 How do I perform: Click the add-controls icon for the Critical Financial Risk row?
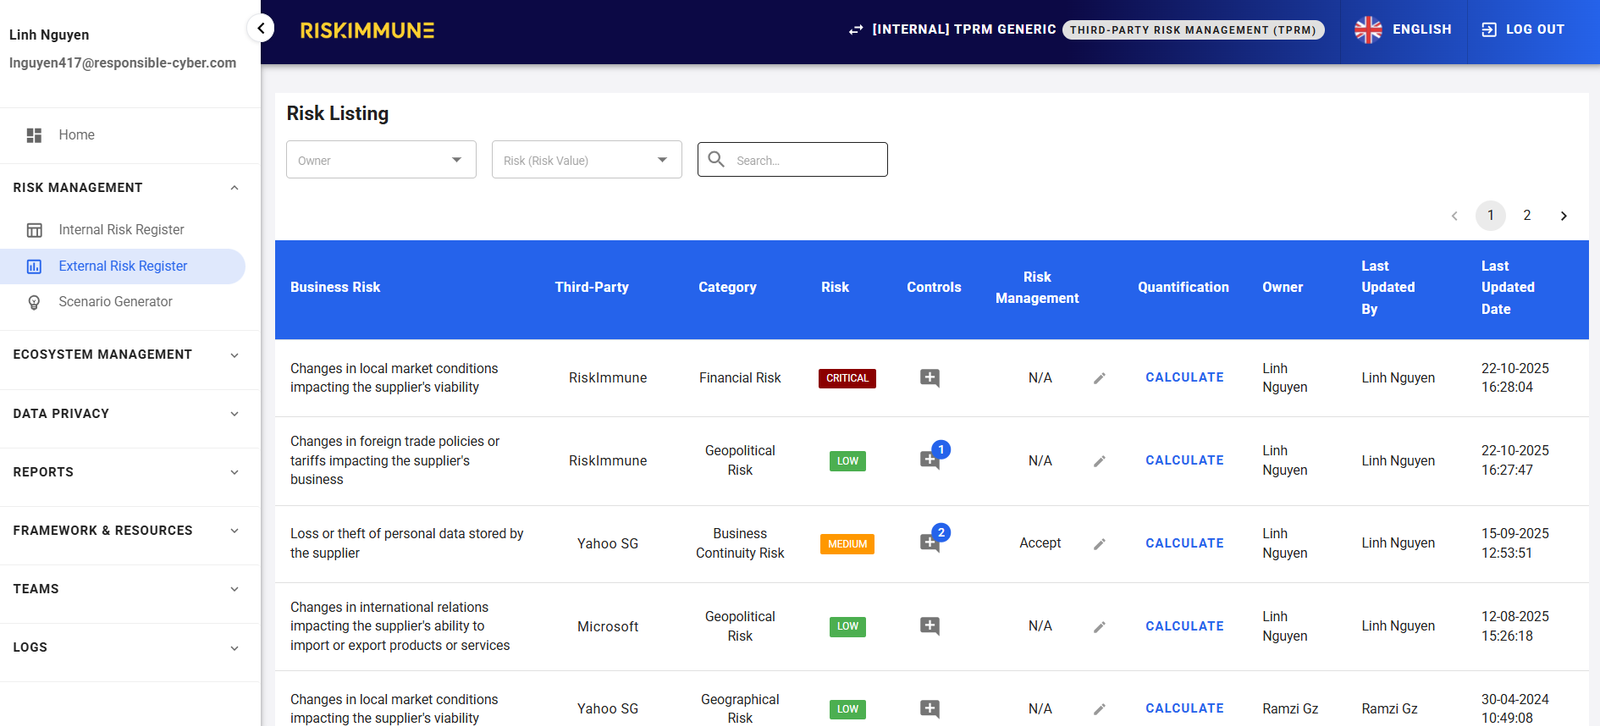pyautogui.click(x=929, y=378)
